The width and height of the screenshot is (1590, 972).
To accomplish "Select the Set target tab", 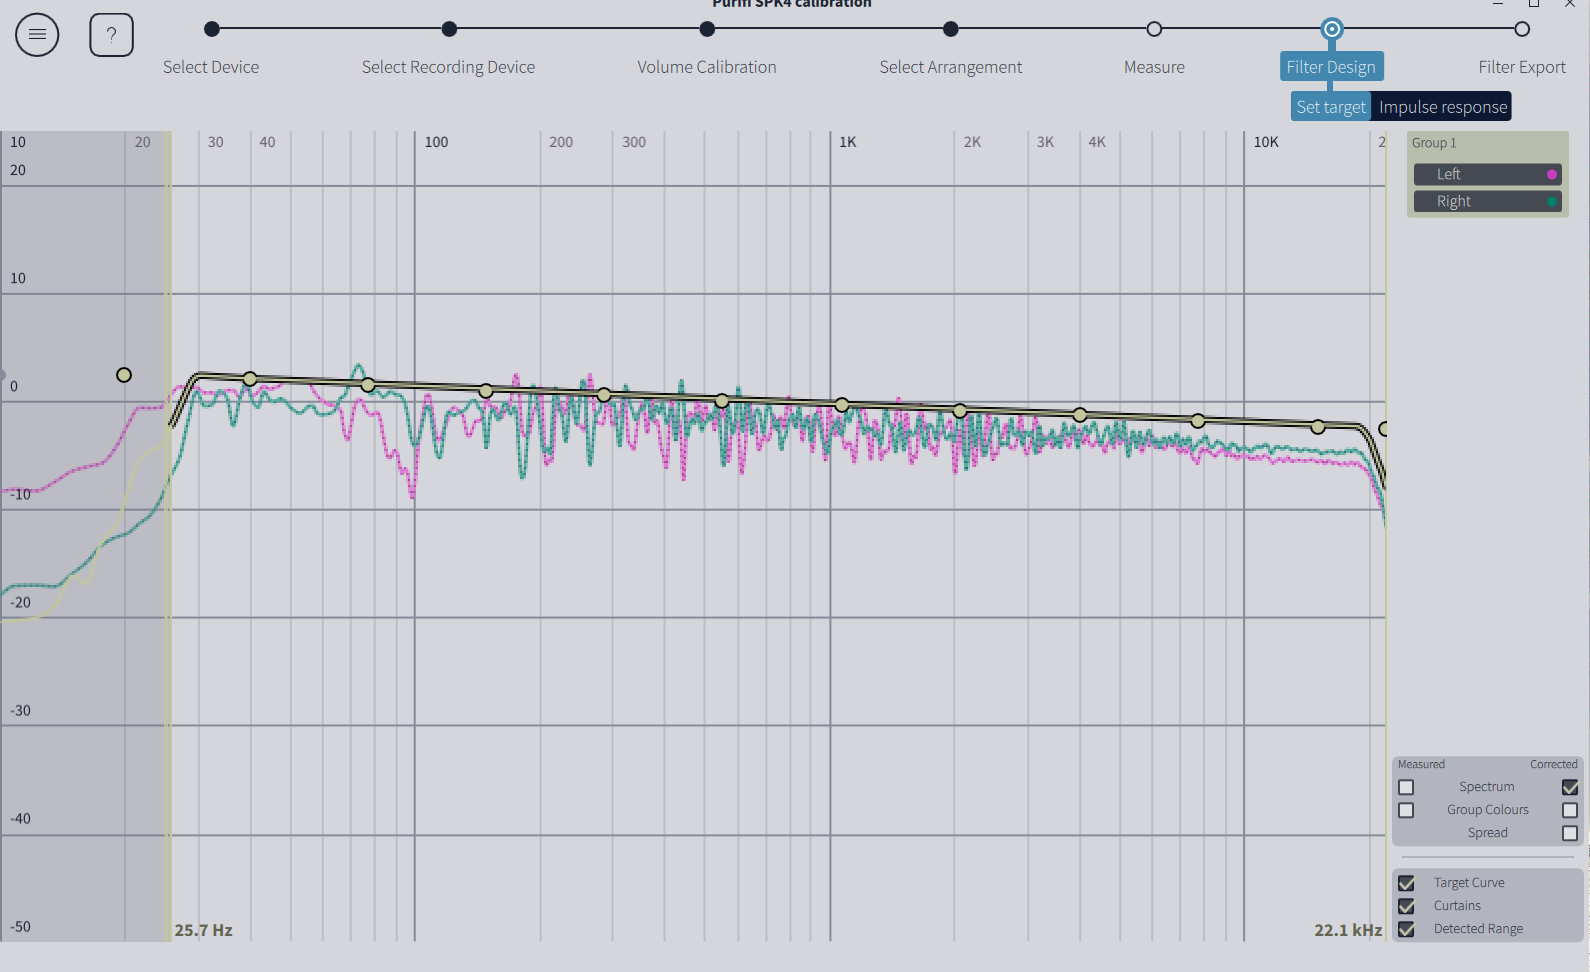I will [x=1330, y=107].
